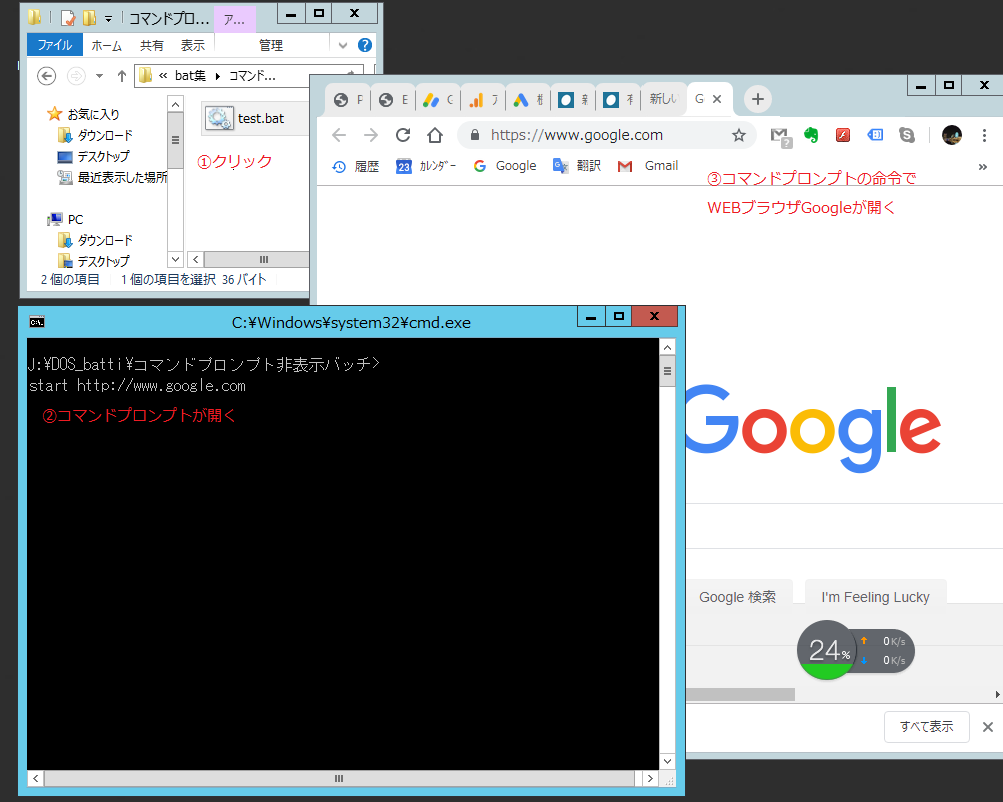This screenshot has width=1003, height=802.
Task: Click navigation pane scroll down arrow
Action: click(x=175, y=259)
